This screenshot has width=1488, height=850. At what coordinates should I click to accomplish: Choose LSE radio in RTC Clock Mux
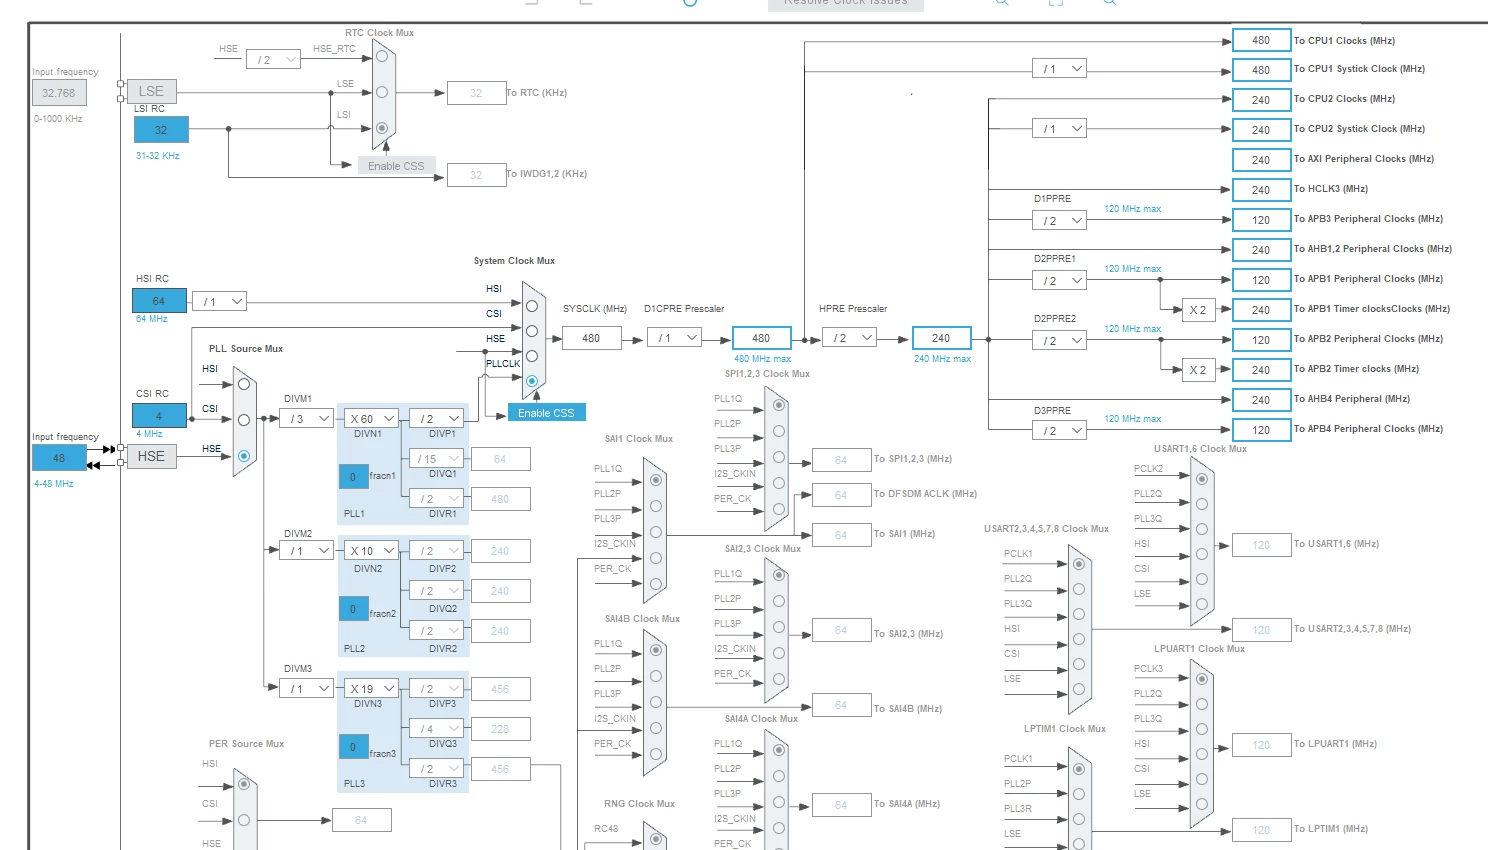[382, 92]
